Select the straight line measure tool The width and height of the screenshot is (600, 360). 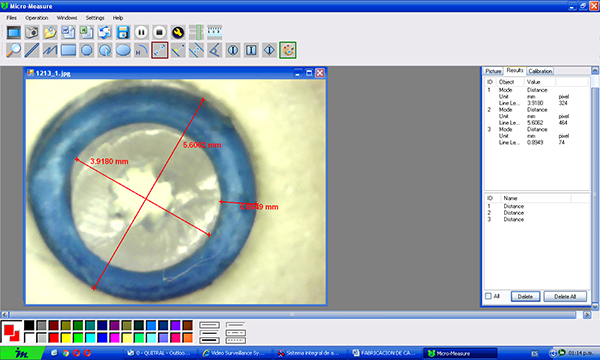tap(32, 50)
